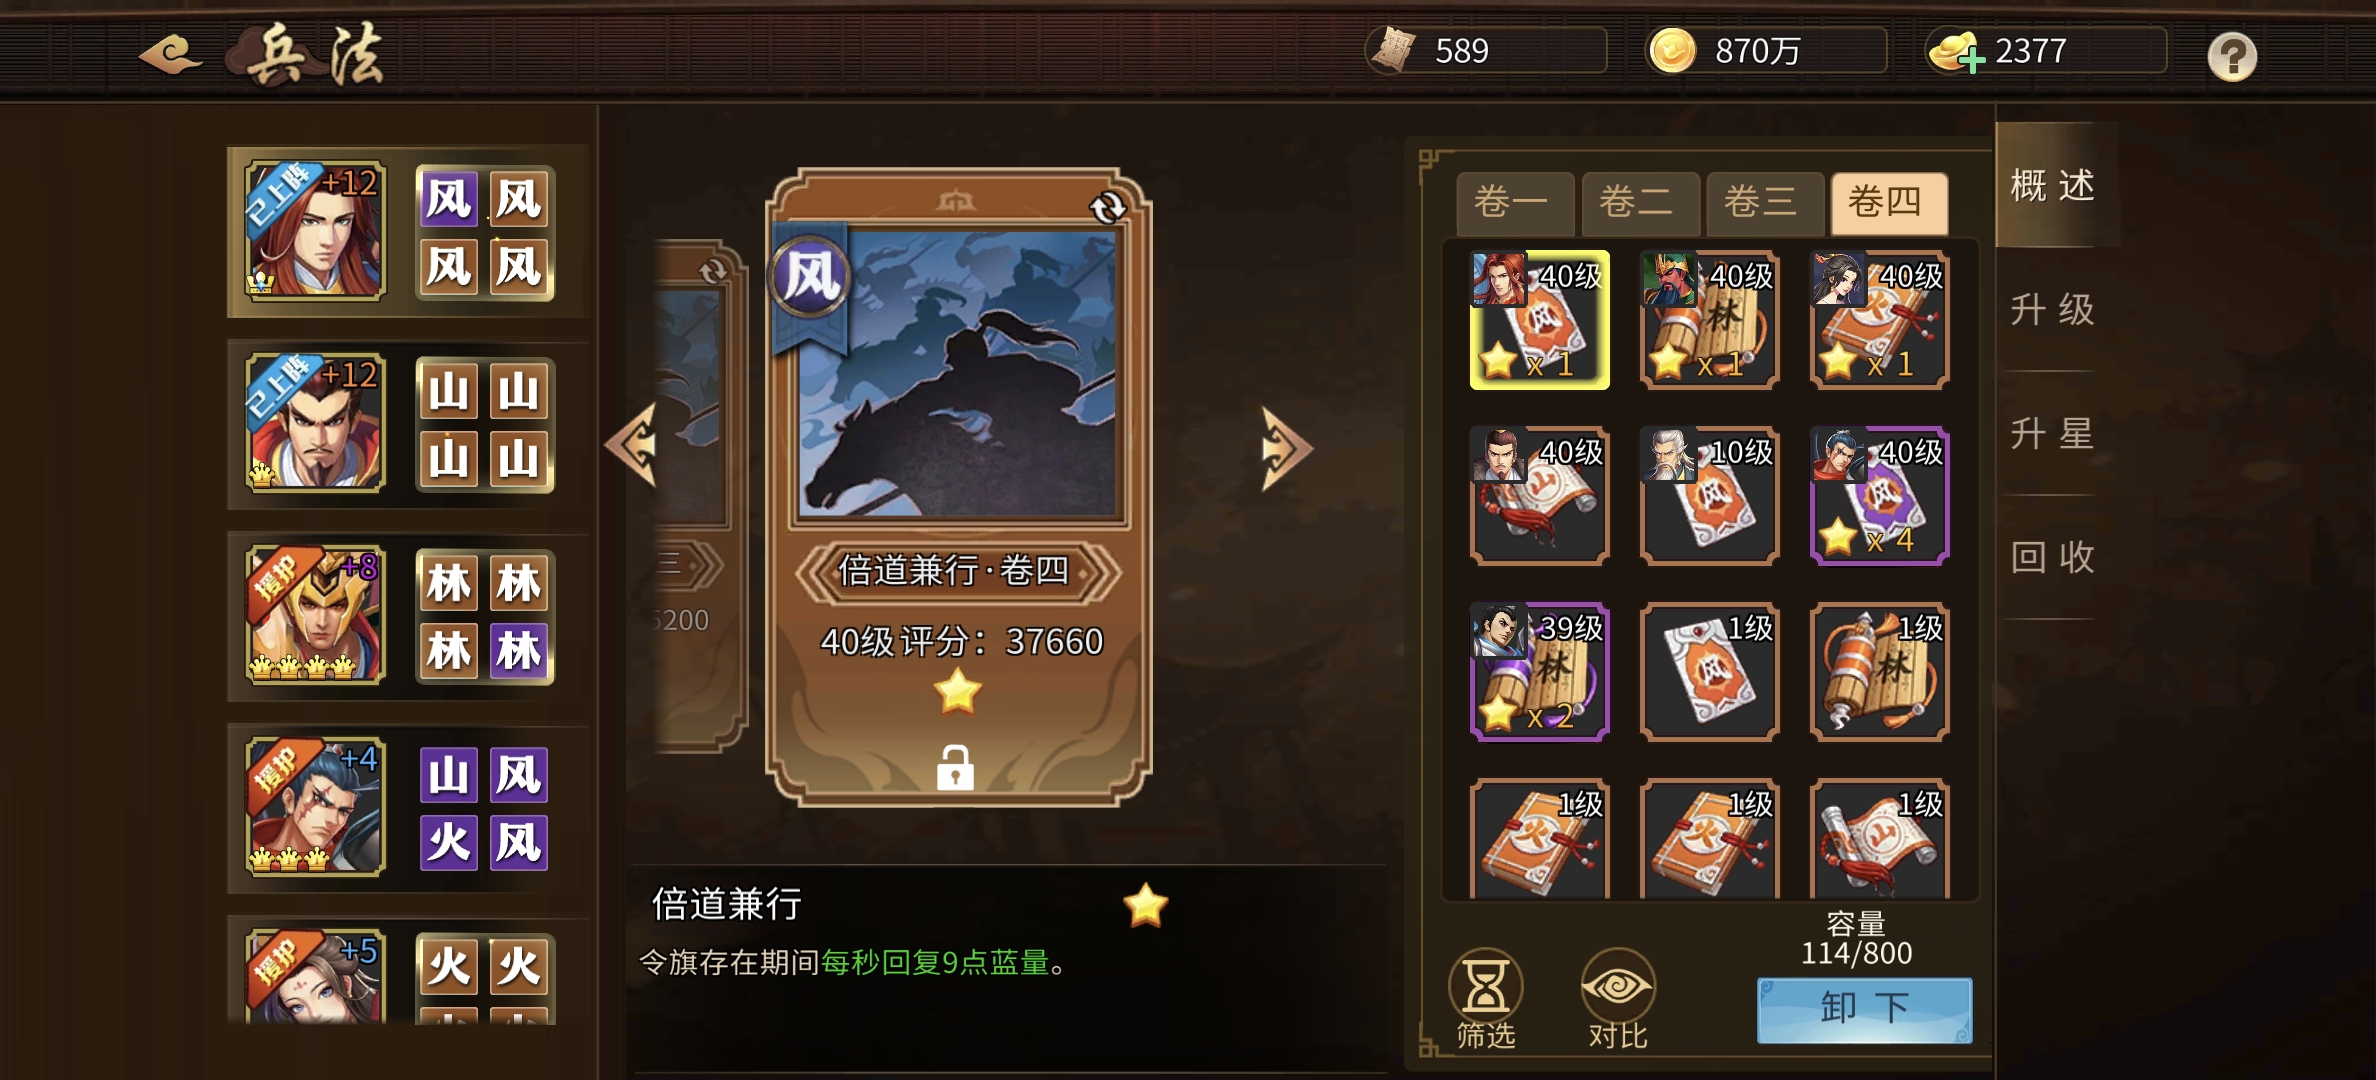This screenshot has height=1080, width=2376.
Task: Select the 10级 风 book item
Action: (1709, 496)
